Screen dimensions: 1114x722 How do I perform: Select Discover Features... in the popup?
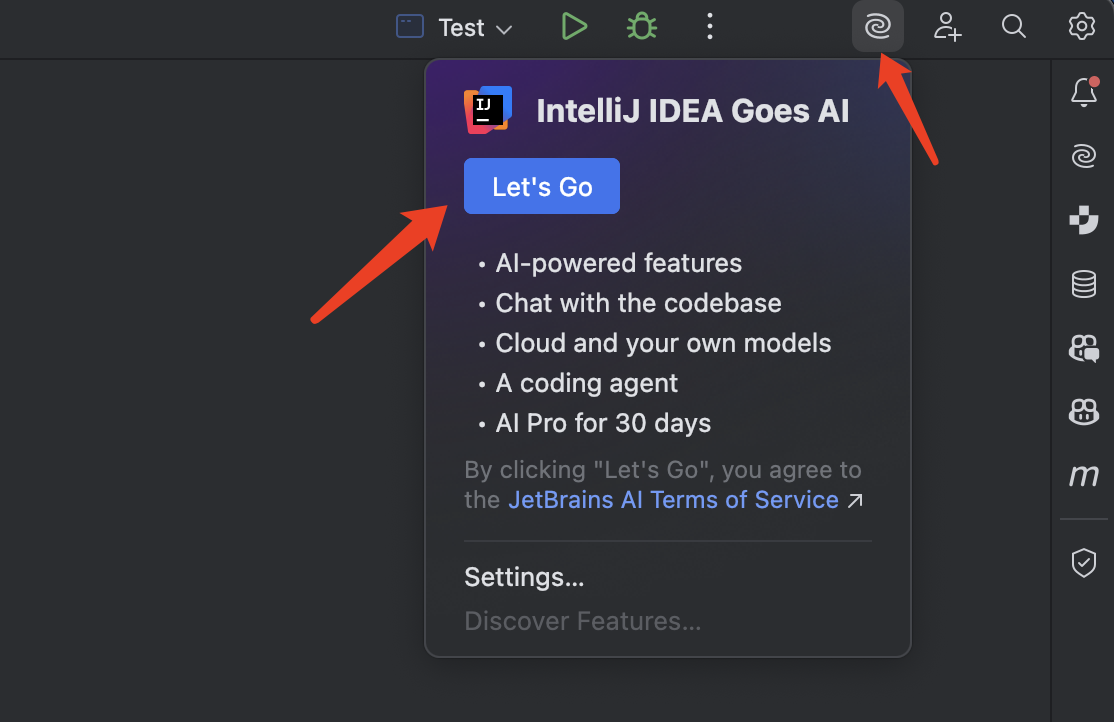(582, 621)
